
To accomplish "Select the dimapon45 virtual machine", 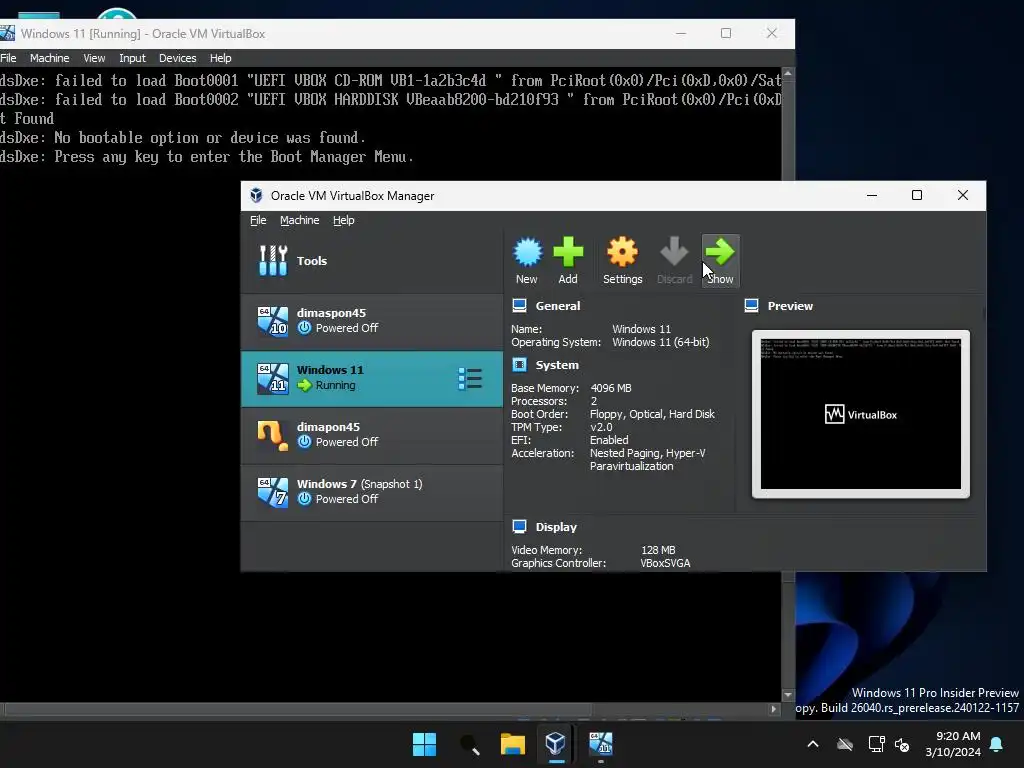I will tap(372, 435).
